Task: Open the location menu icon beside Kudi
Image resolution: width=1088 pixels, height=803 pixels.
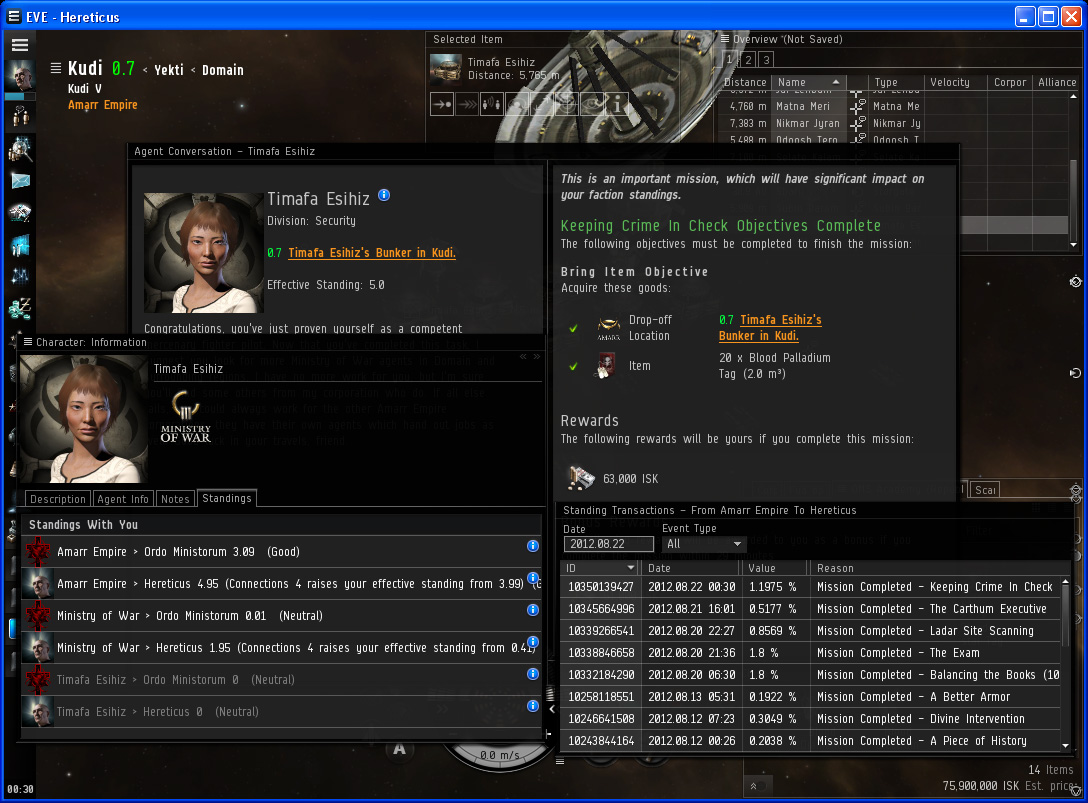Action: click(x=56, y=68)
